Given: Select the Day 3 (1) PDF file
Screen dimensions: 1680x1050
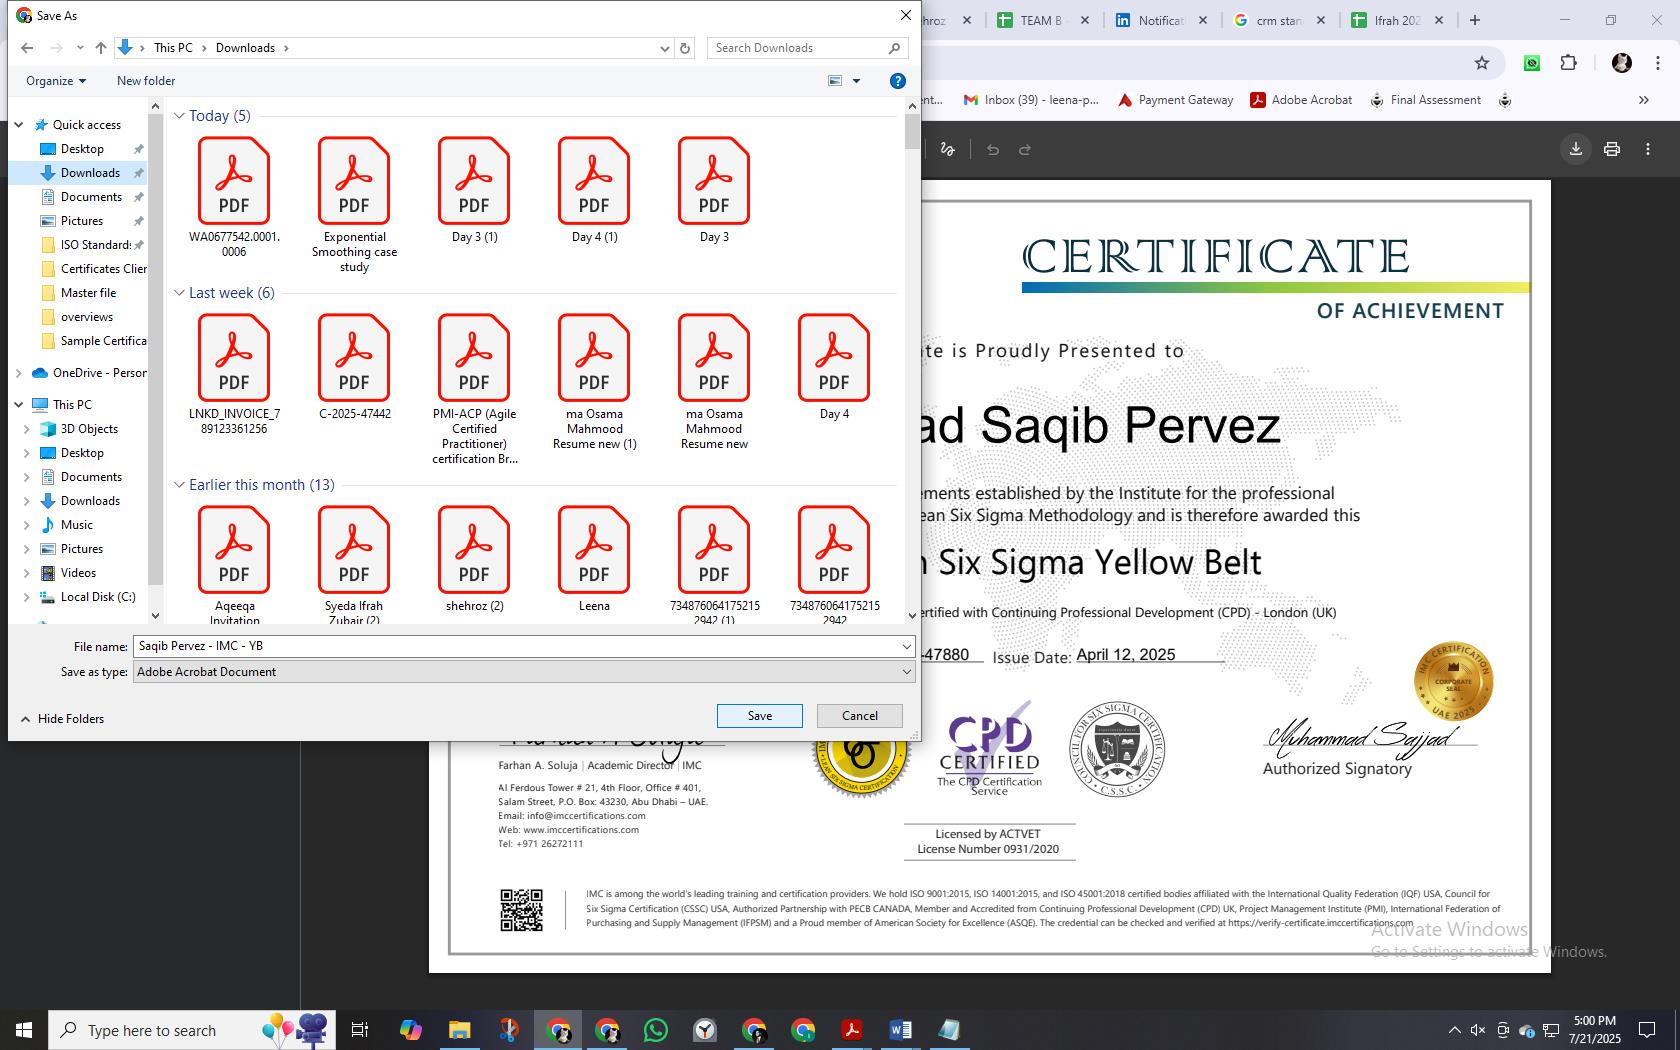Looking at the screenshot, I should (474, 190).
